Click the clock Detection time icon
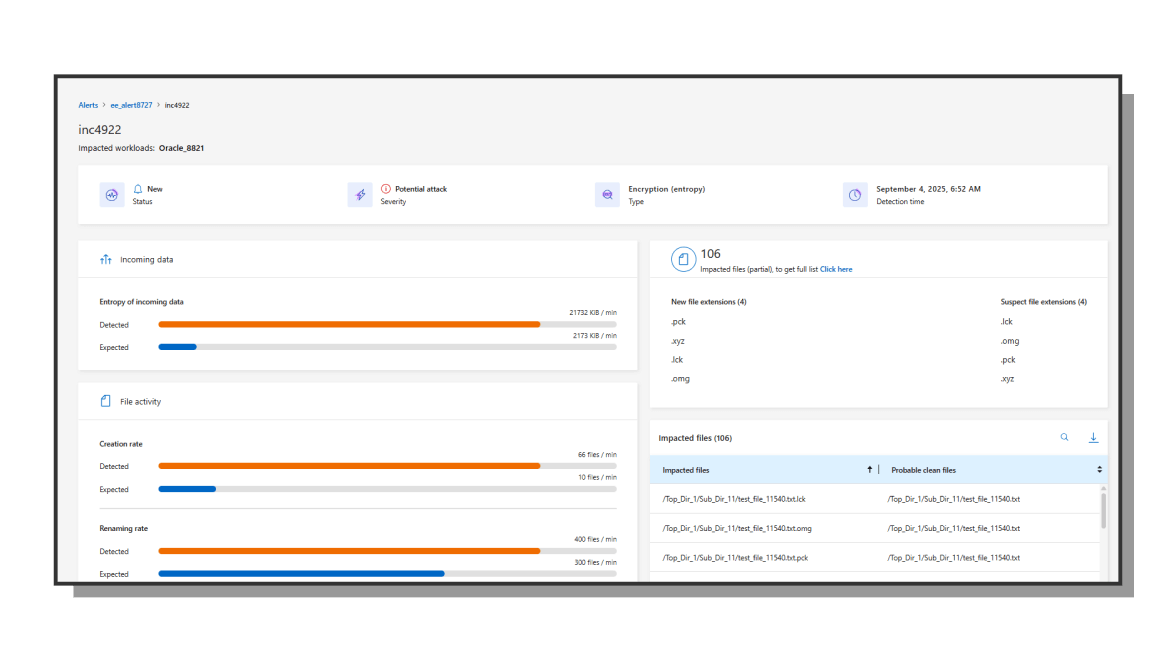Viewport: 1176px width, 660px height. (855, 195)
